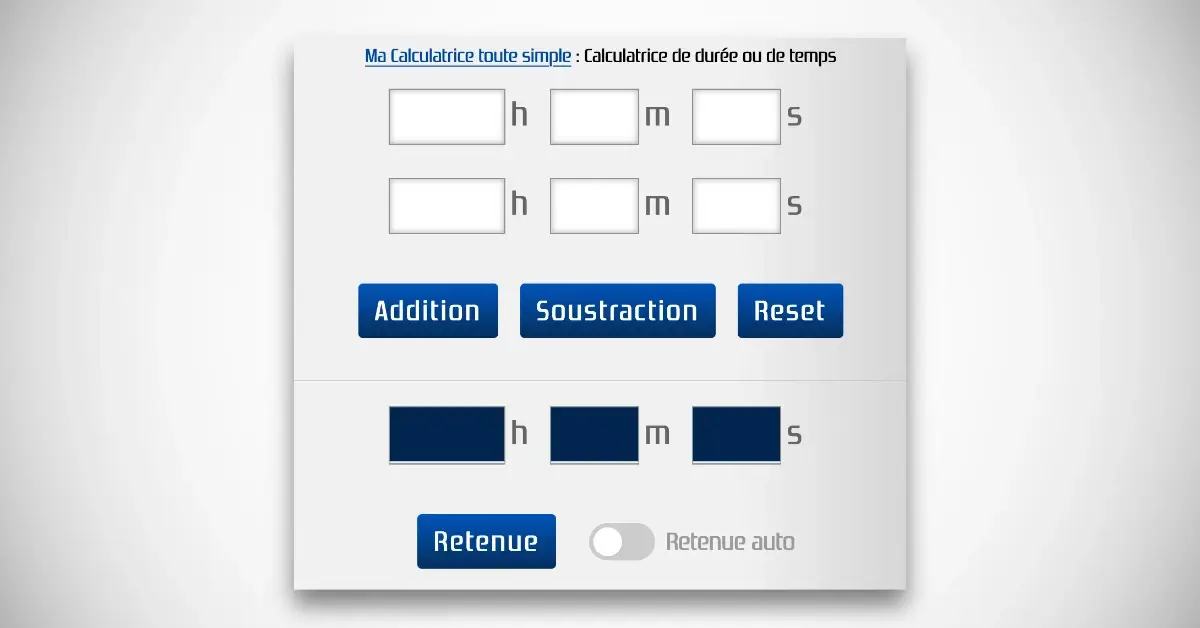This screenshot has height=628, width=1200.
Task: Click the dark blue result seconds box
Action: click(x=736, y=434)
